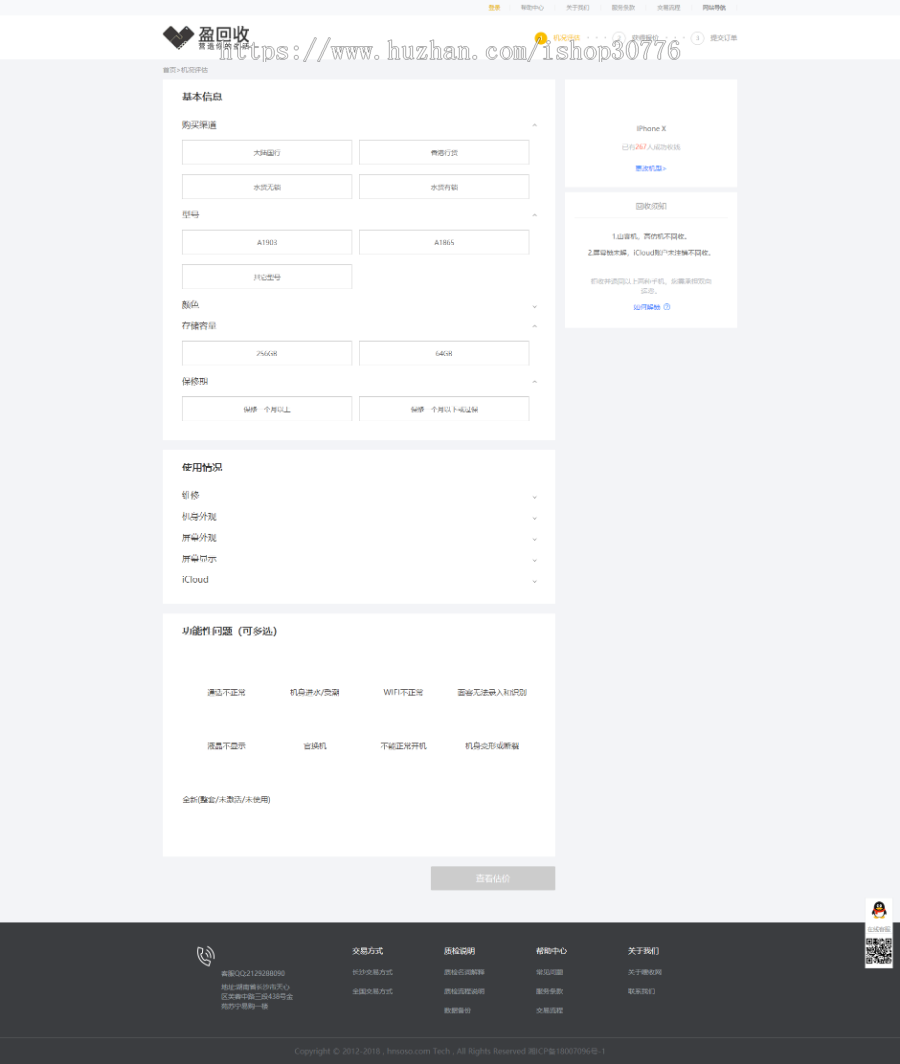Open the QQ penguin online service icon
Image resolution: width=900 pixels, height=1064 pixels.
pos(878,910)
